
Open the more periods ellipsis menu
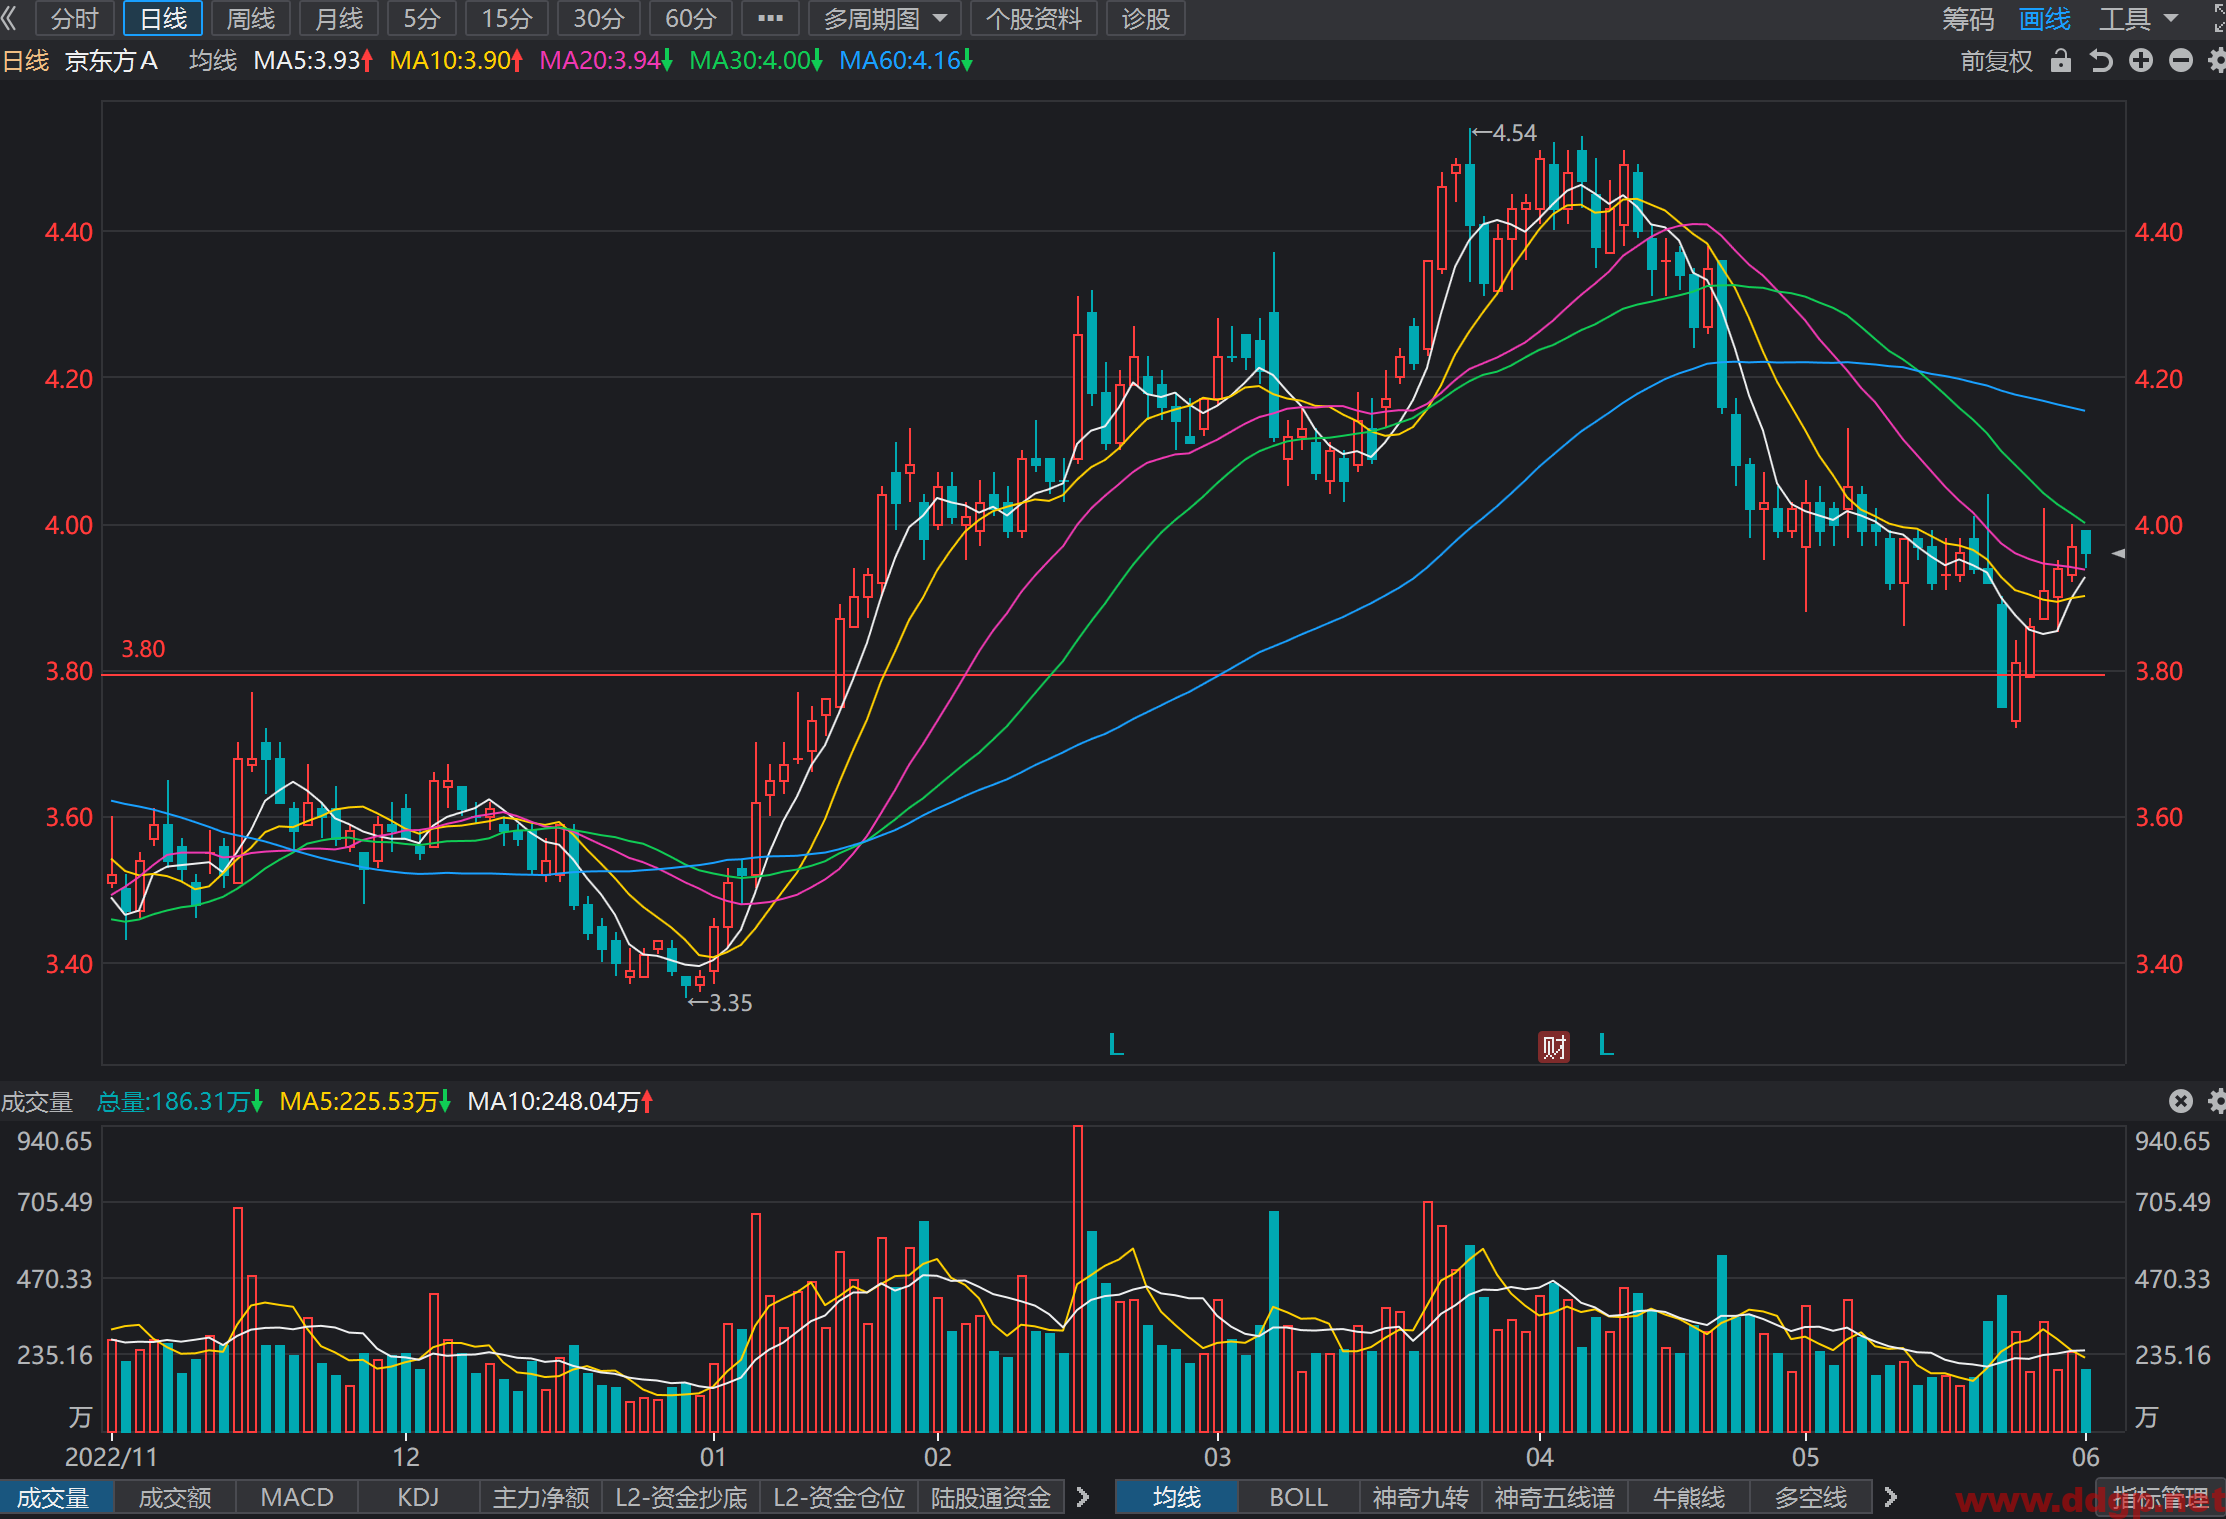tap(770, 19)
